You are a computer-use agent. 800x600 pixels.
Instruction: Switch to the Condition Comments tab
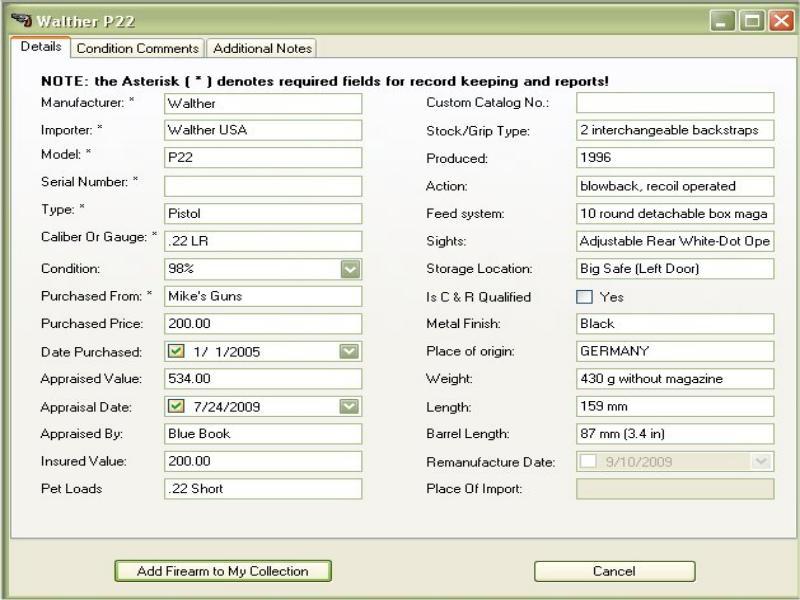137,48
